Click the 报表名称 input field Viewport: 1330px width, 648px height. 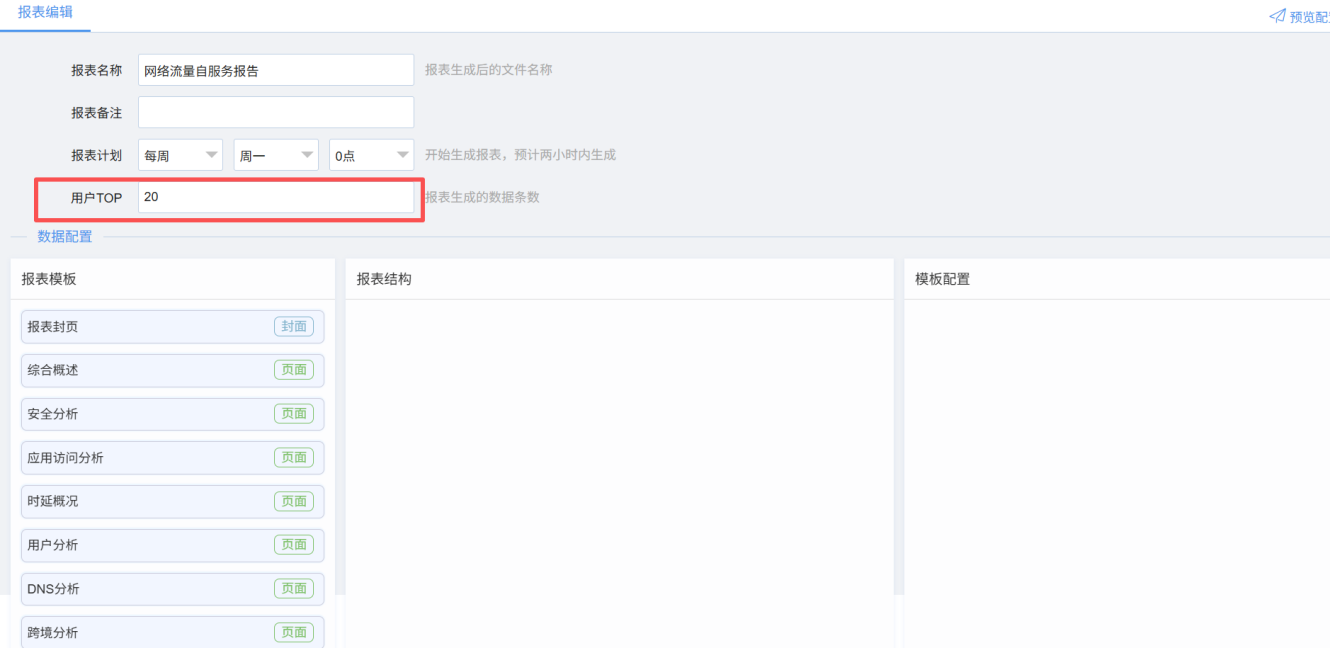[x=276, y=71]
